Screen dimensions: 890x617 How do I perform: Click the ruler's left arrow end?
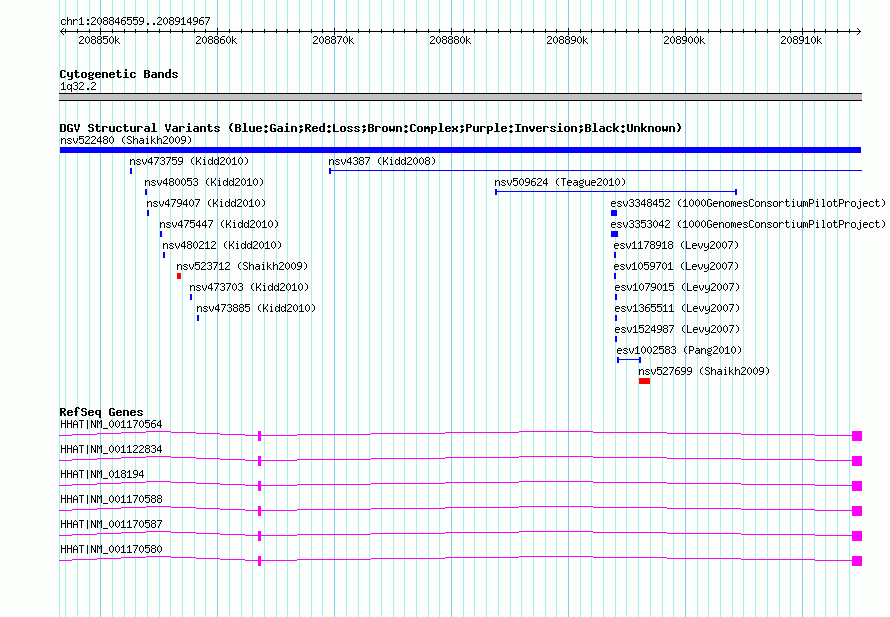[62, 31]
